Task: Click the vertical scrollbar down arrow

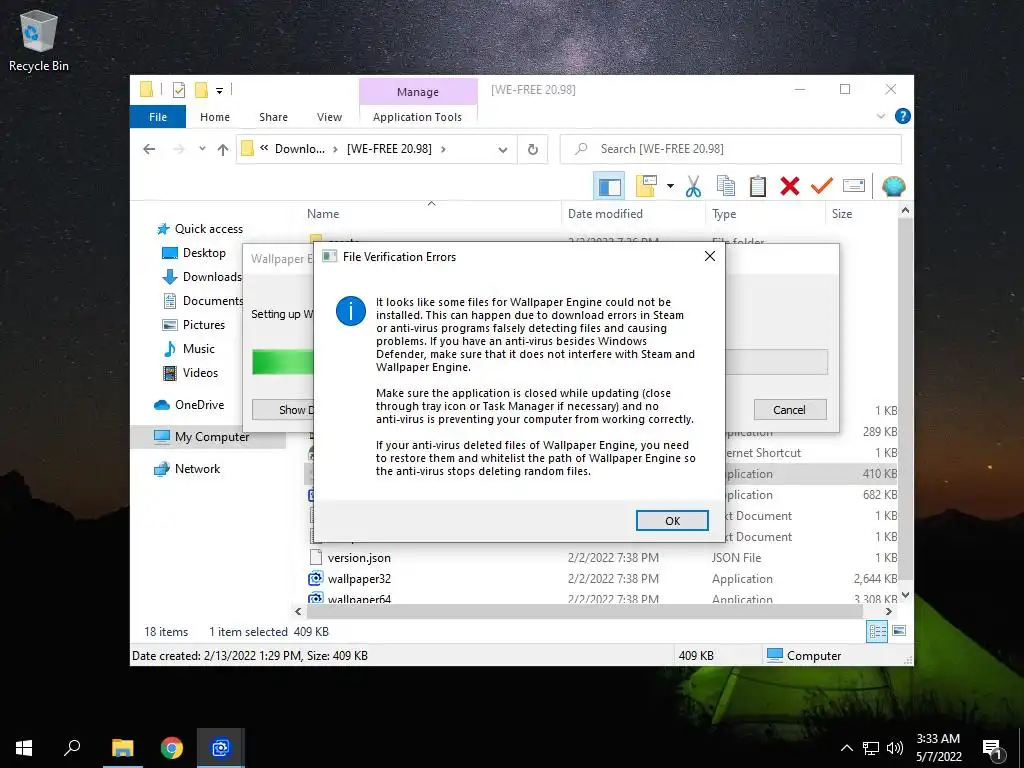Action: pyautogui.click(x=905, y=595)
